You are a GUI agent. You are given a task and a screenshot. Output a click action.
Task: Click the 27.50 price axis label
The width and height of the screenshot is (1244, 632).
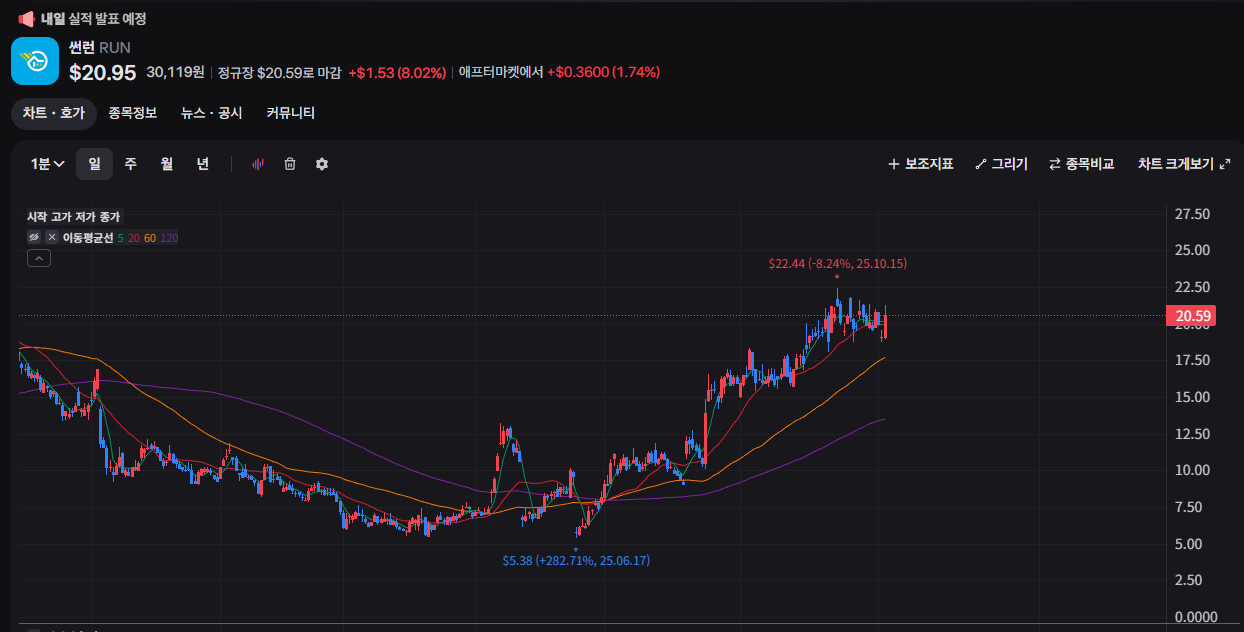[x=1192, y=214]
